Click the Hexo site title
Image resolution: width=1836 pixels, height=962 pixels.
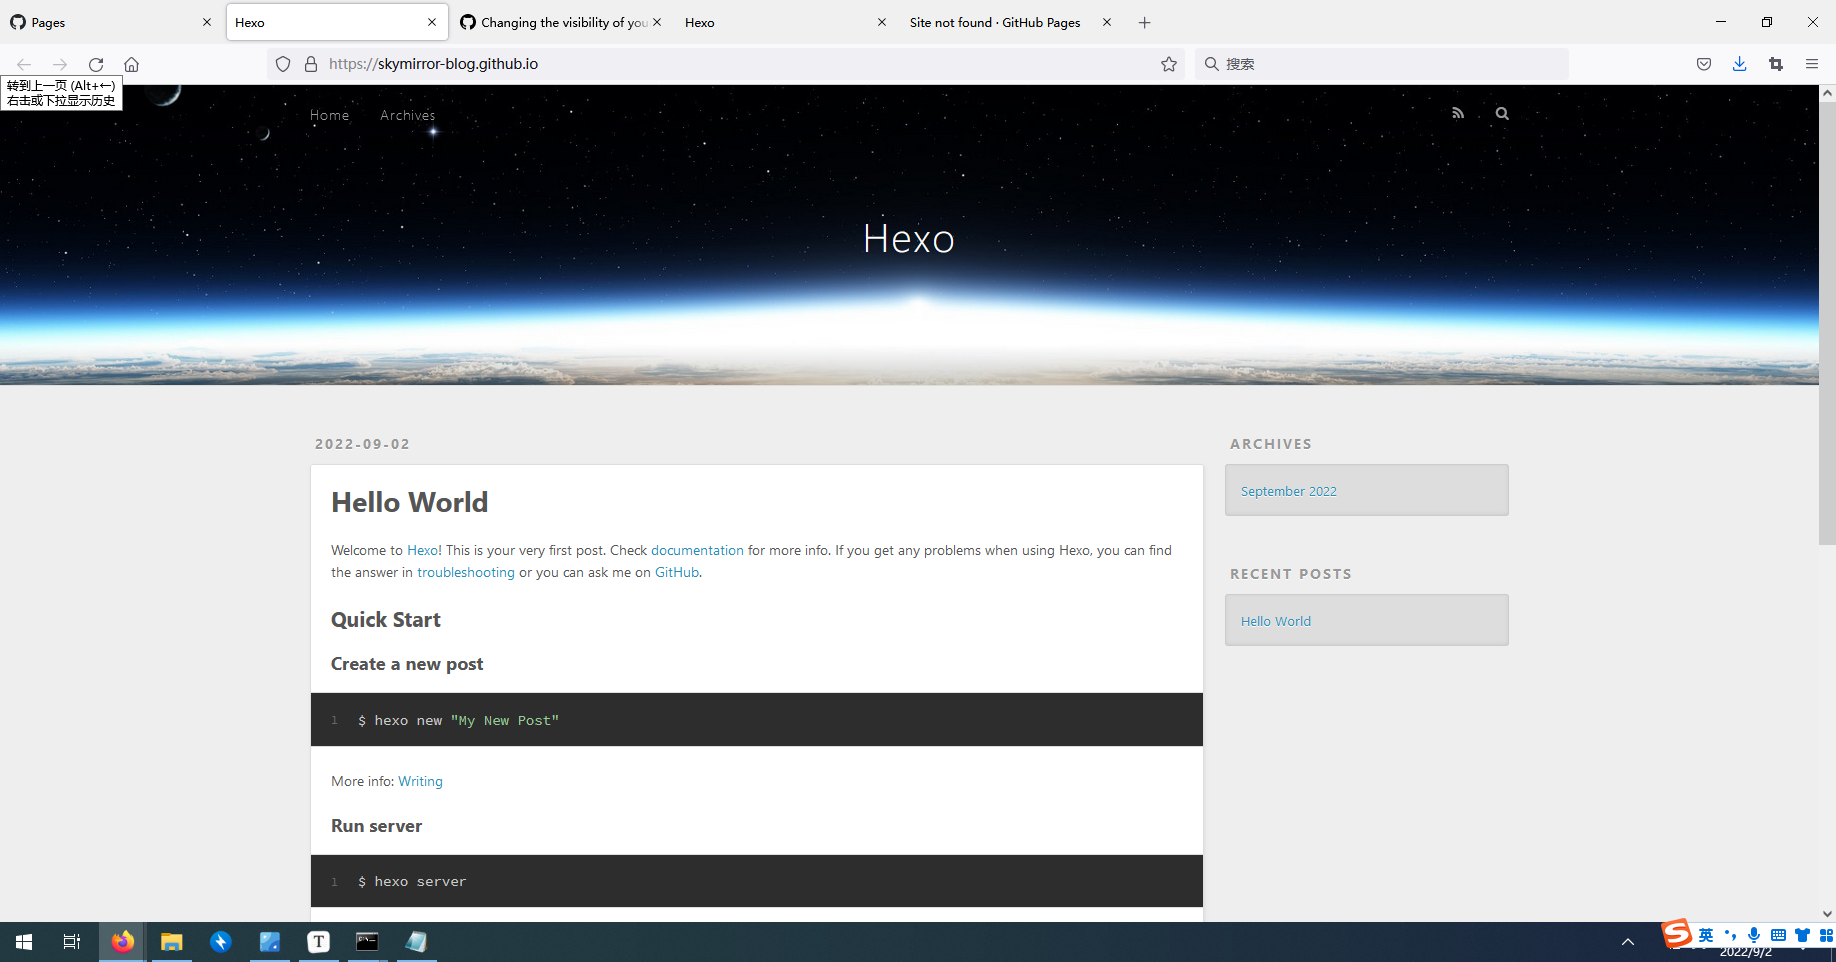tap(909, 239)
